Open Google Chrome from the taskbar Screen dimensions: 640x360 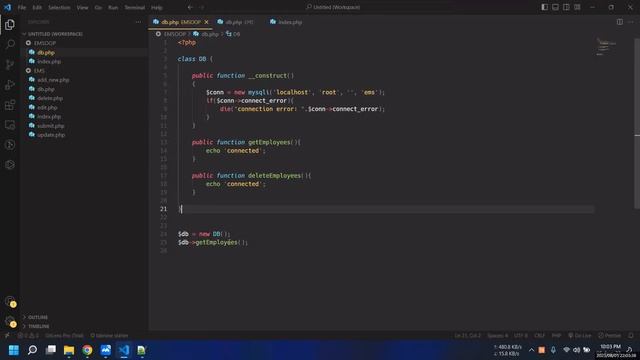point(87,350)
